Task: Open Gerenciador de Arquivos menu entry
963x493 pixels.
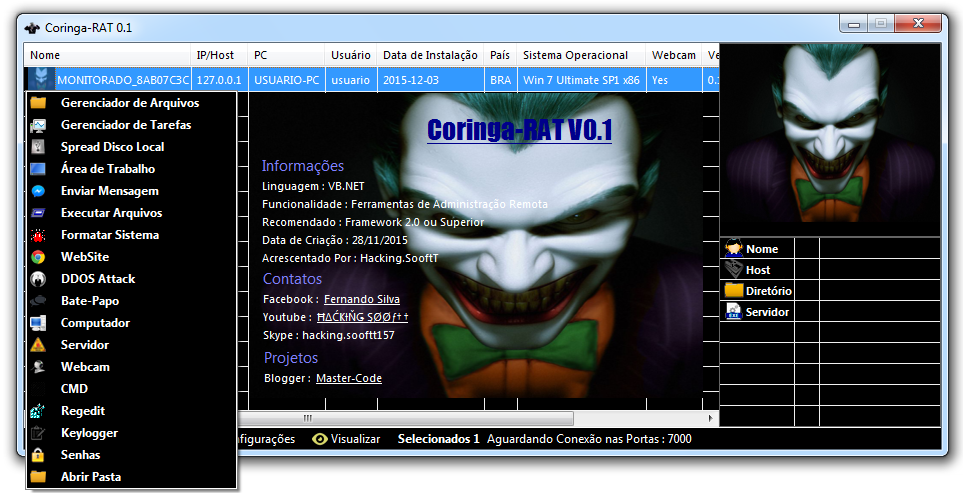Action: click(131, 103)
